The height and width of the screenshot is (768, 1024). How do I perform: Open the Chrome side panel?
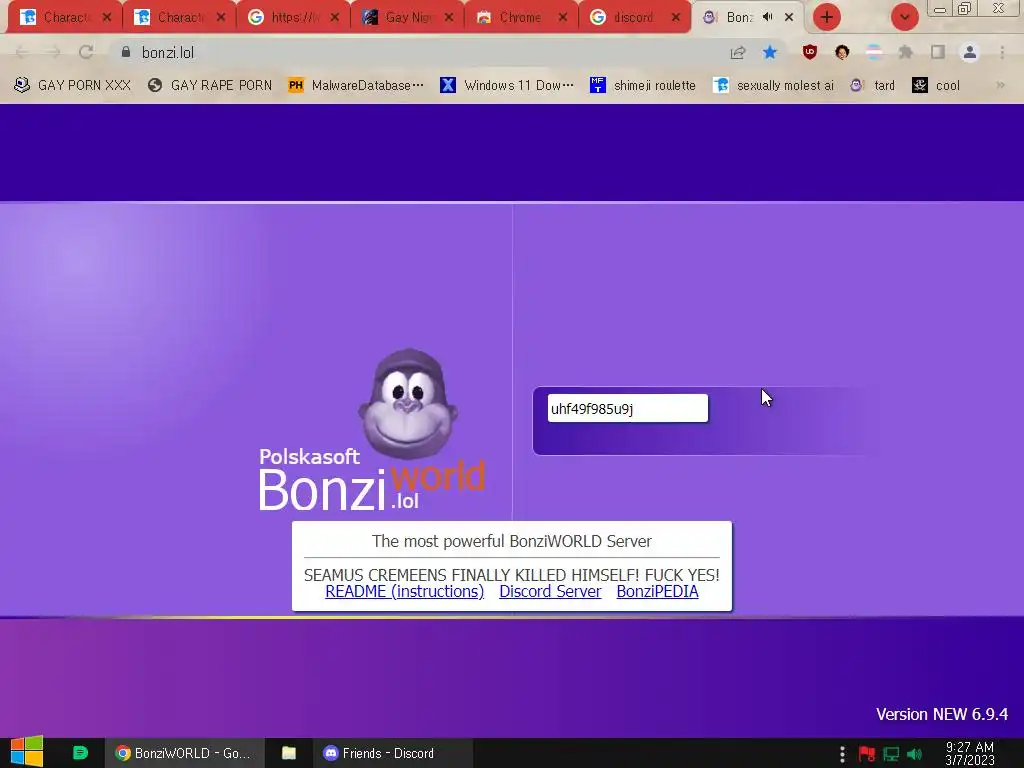click(938, 52)
